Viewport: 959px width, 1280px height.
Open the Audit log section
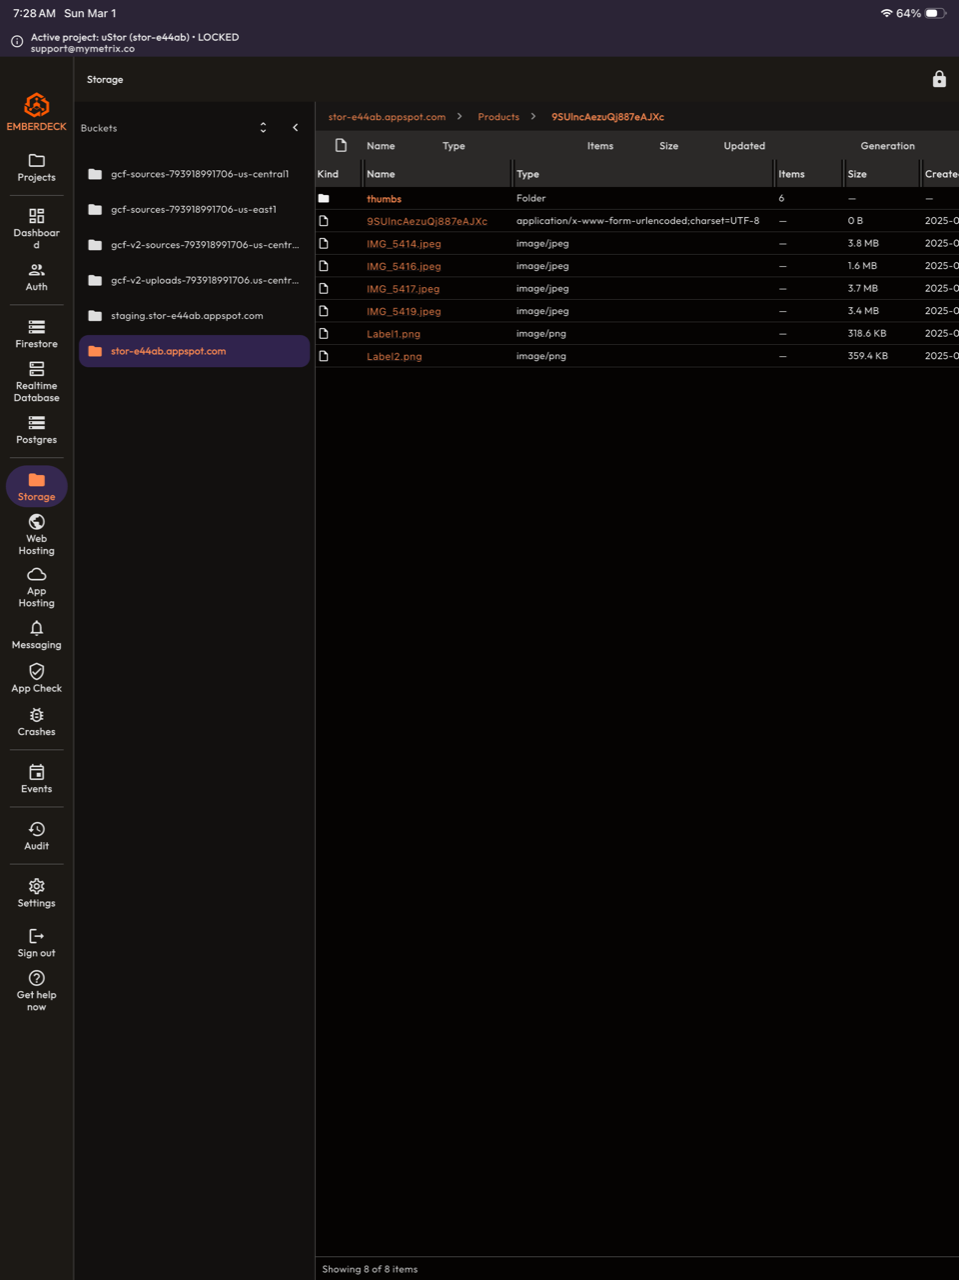pos(36,836)
